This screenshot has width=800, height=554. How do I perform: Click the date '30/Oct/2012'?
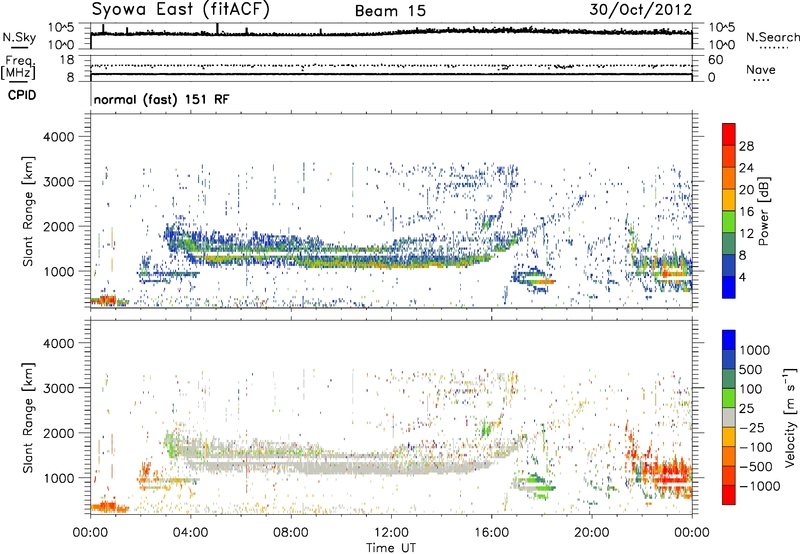click(641, 10)
